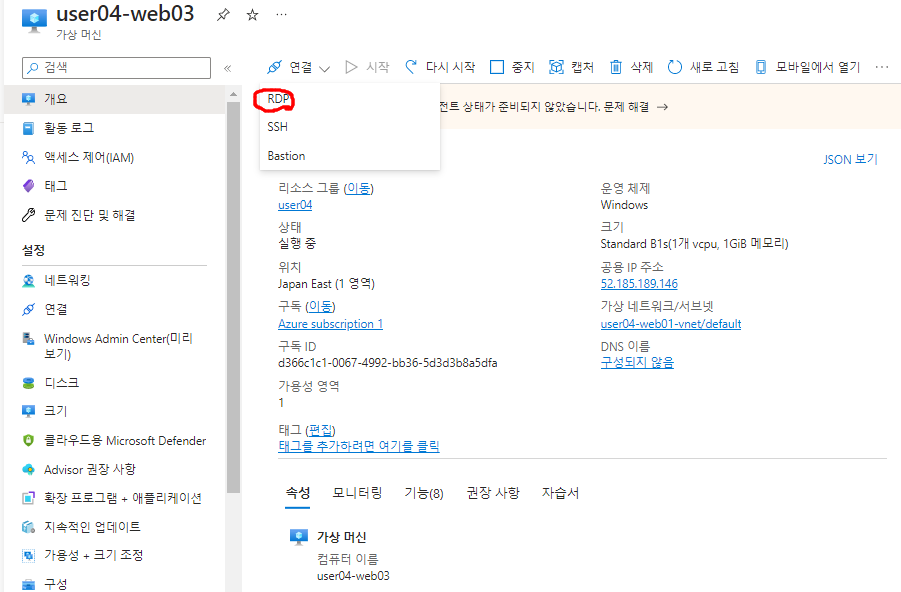The width and height of the screenshot is (901, 592).
Task: Mark user04-web03 as favorite with star icon
Action: (x=252, y=15)
